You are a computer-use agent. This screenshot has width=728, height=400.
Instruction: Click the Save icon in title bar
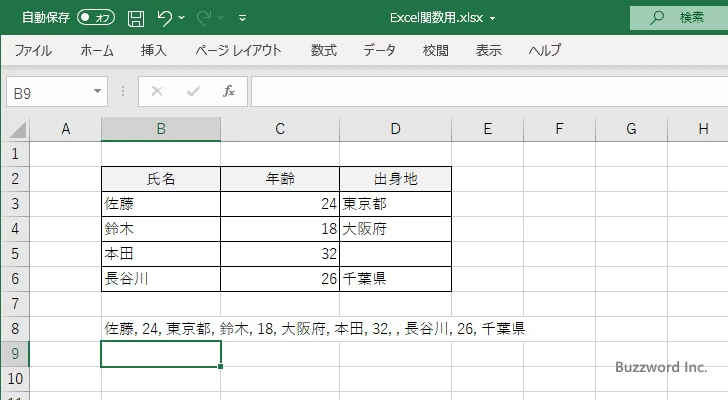pyautogui.click(x=136, y=18)
